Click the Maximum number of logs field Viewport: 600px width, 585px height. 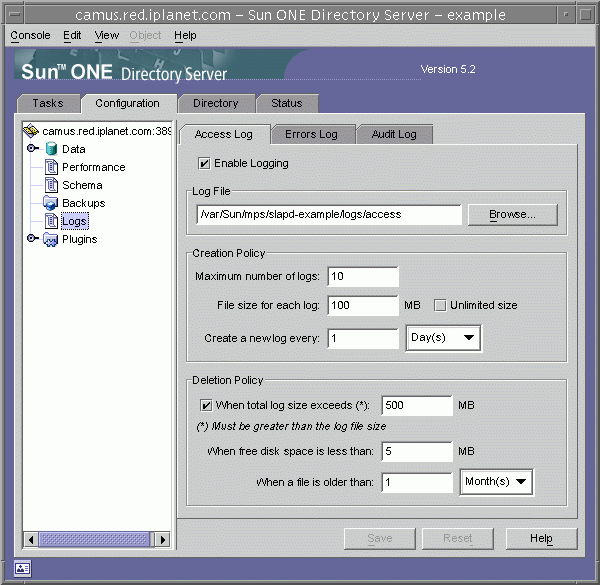pos(363,277)
